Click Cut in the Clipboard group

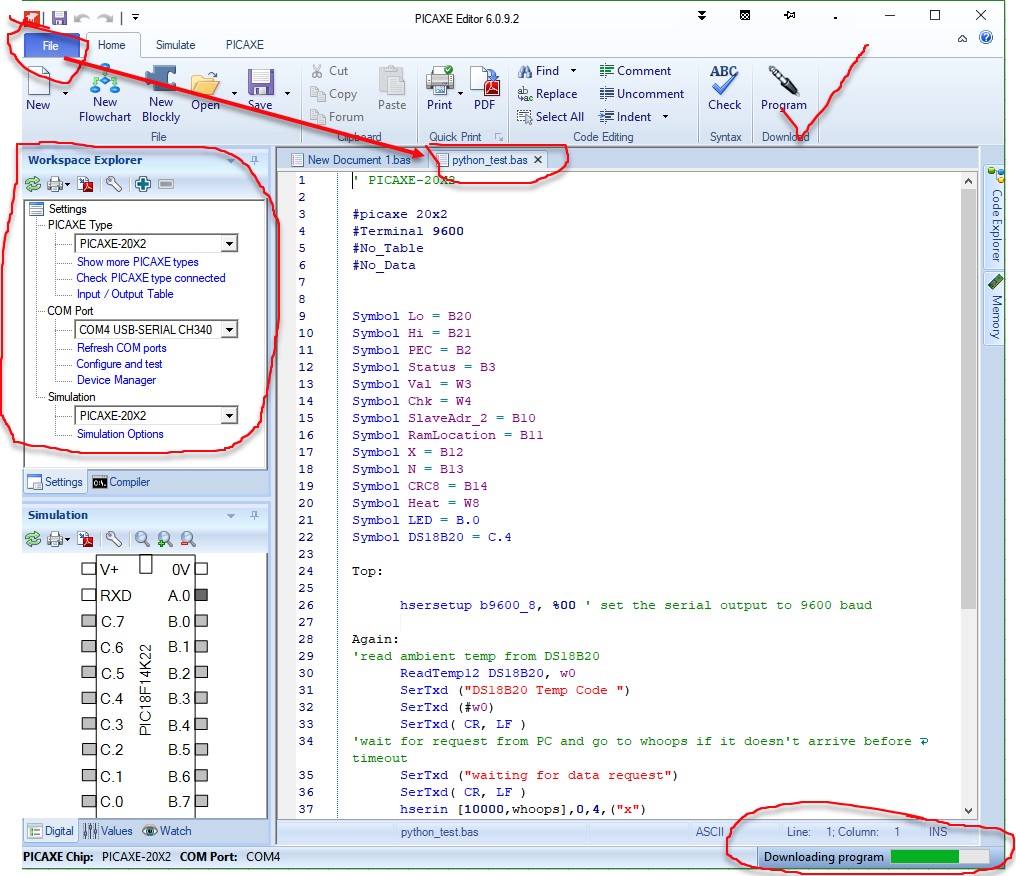[330, 71]
